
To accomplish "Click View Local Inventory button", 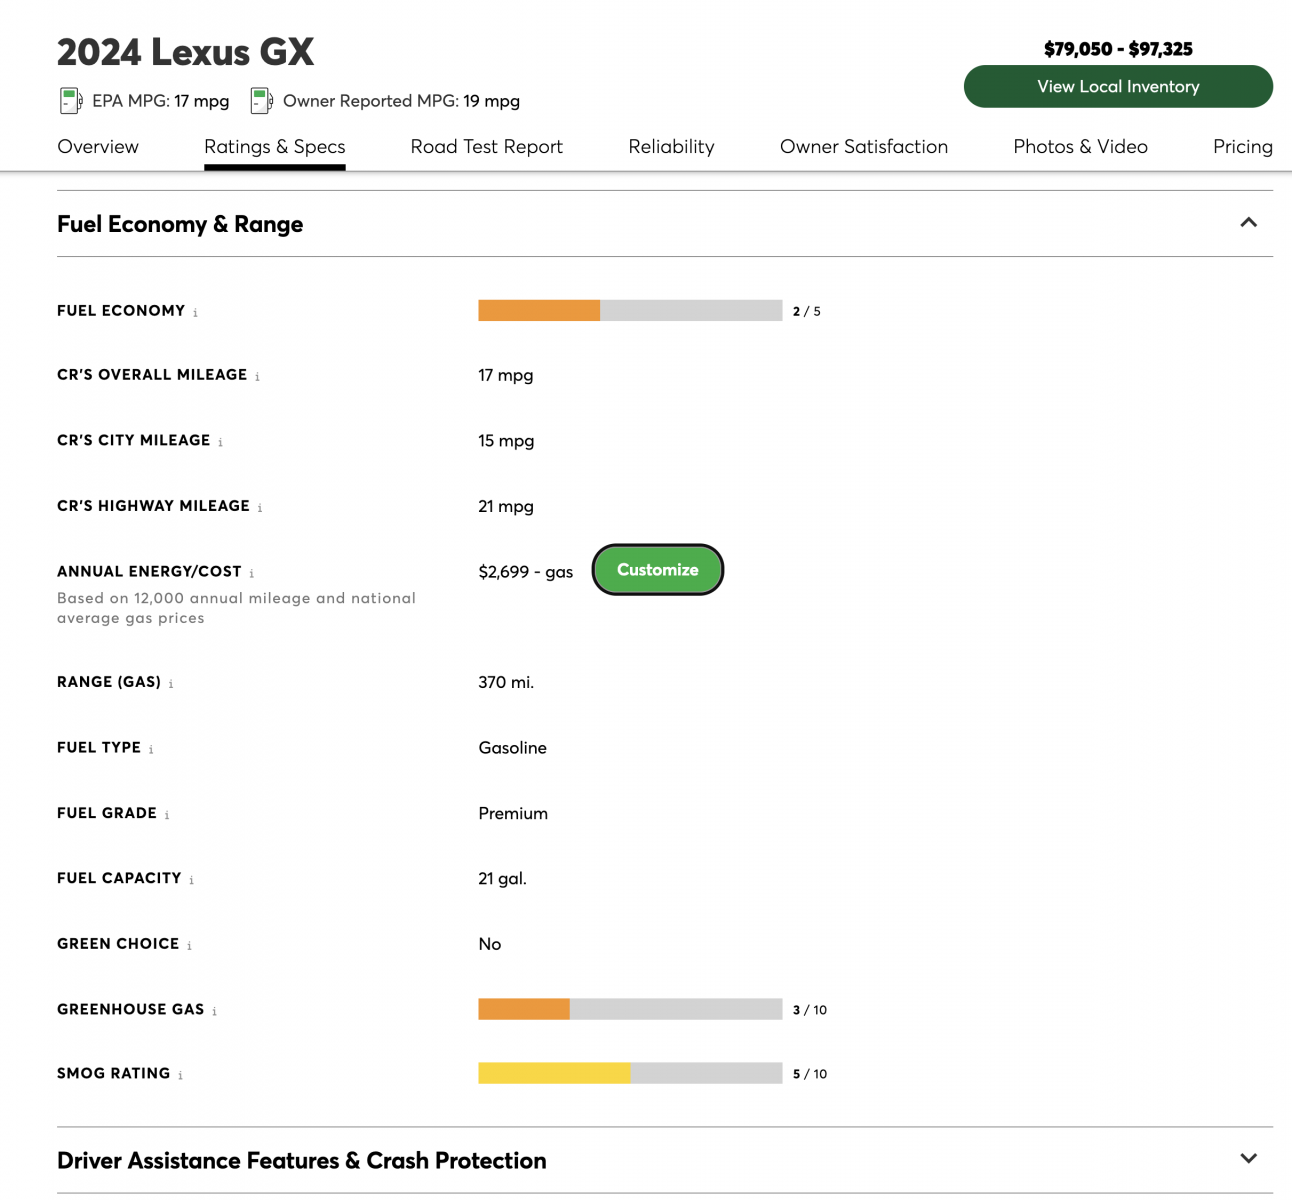I will (1118, 87).
